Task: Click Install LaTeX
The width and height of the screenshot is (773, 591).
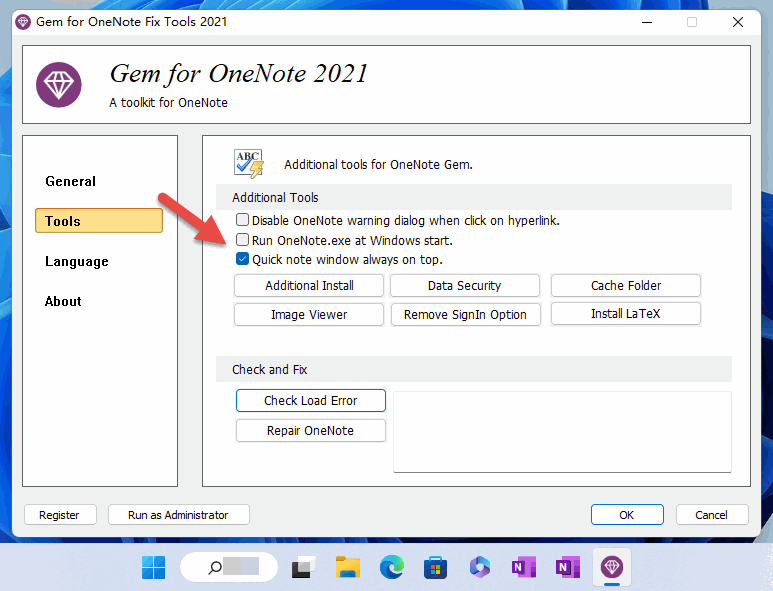Action: coord(626,313)
